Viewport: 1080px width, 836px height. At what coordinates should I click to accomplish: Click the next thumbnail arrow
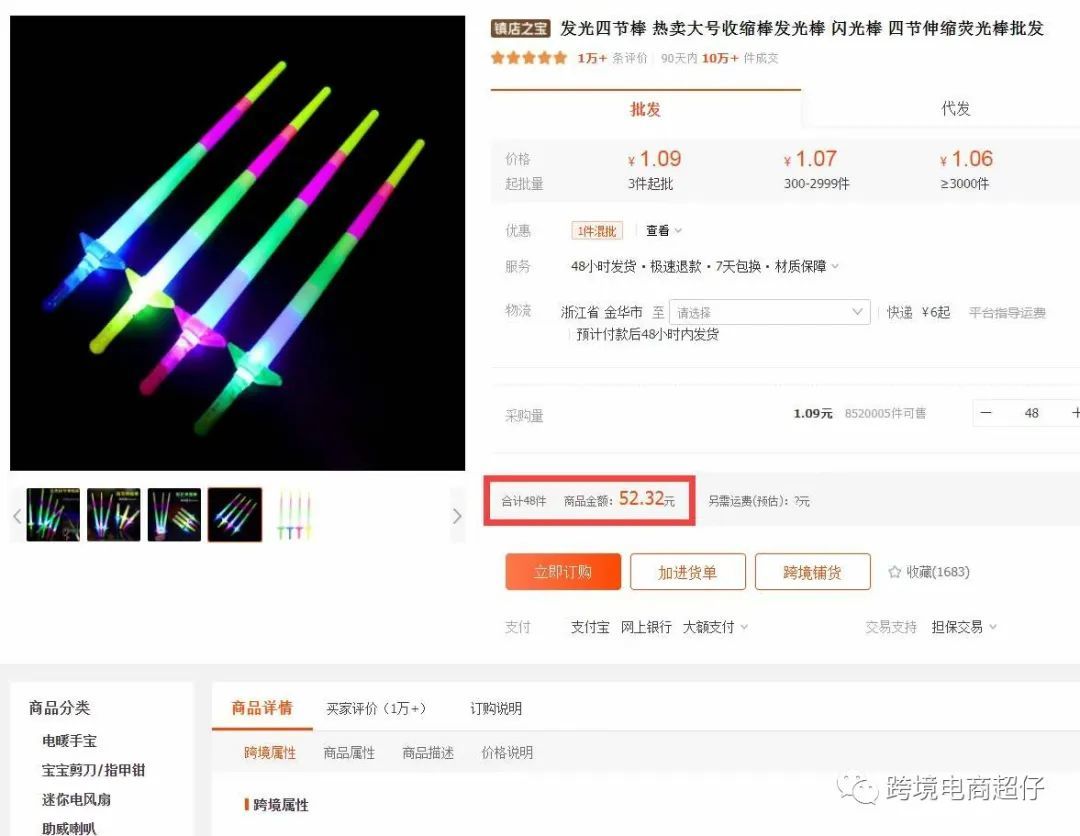(457, 516)
